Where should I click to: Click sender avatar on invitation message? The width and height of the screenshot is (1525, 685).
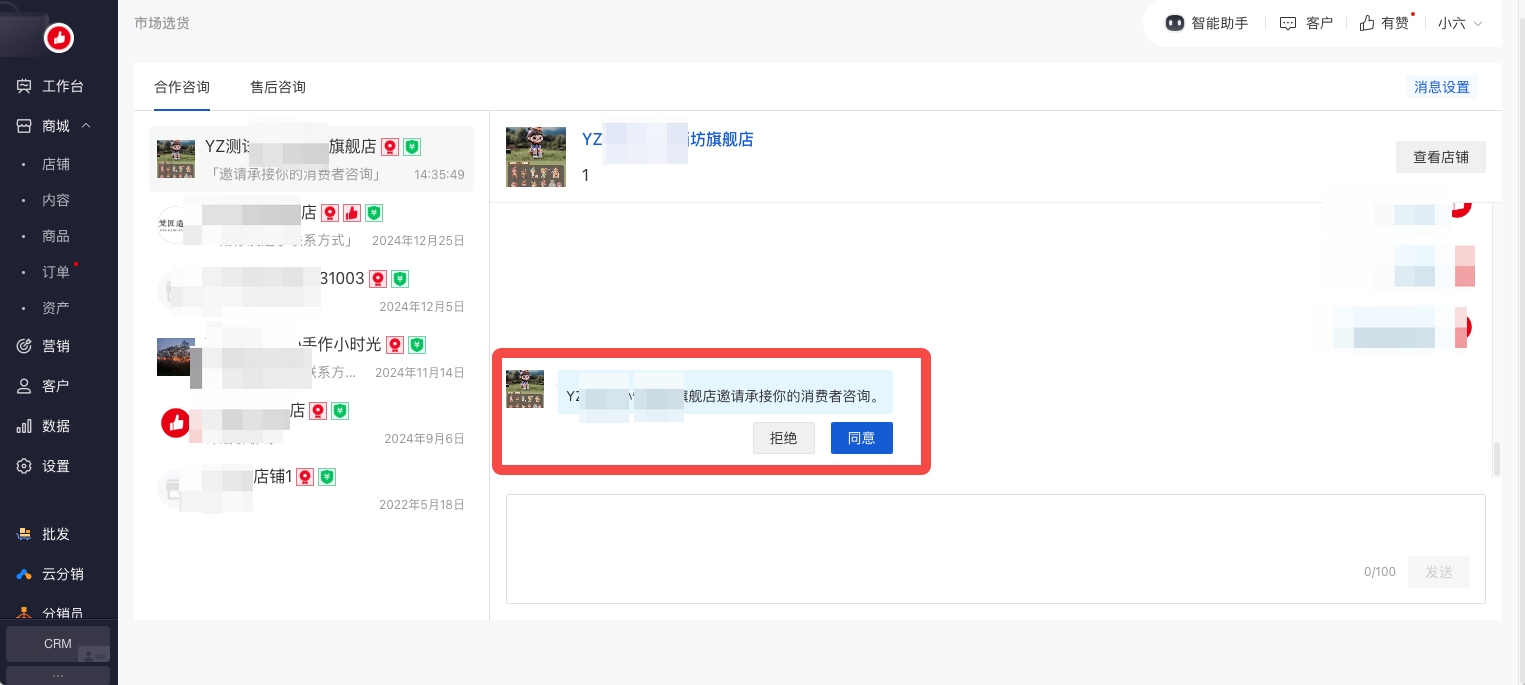tap(525, 389)
